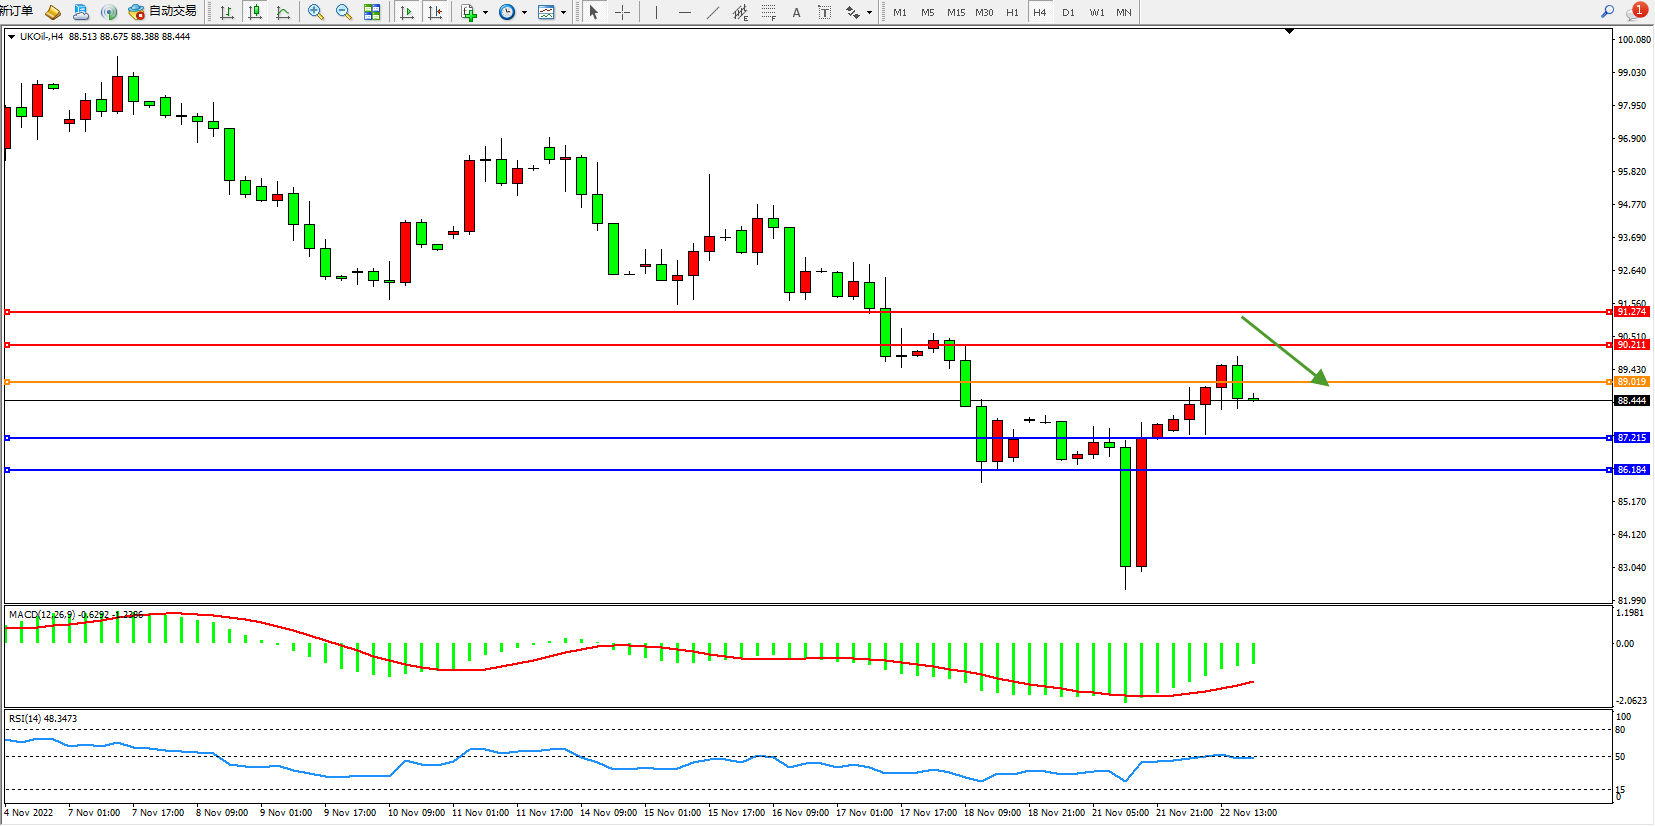The image size is (1655, 826).
Task: Switch to the D1 timeframe
Action: click(1068, 12)
